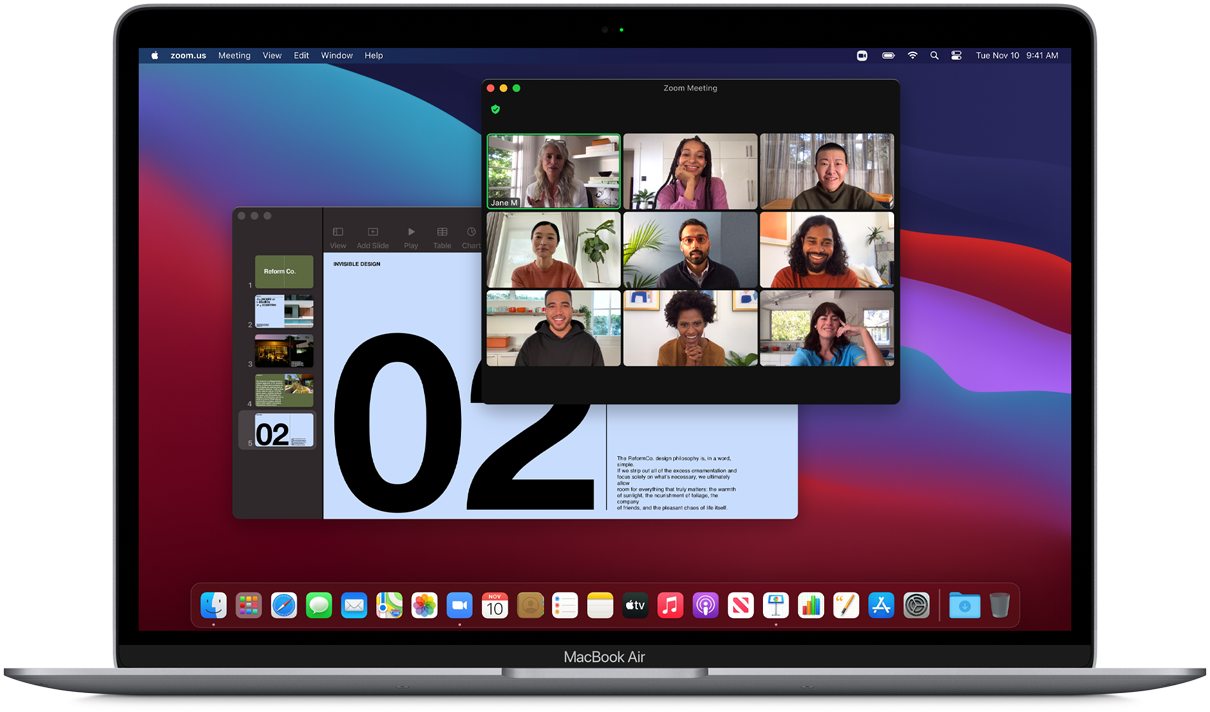Expand the zoom.us application menu
This screenshot has width=1210, height=712.
click(x=188, y=56)
